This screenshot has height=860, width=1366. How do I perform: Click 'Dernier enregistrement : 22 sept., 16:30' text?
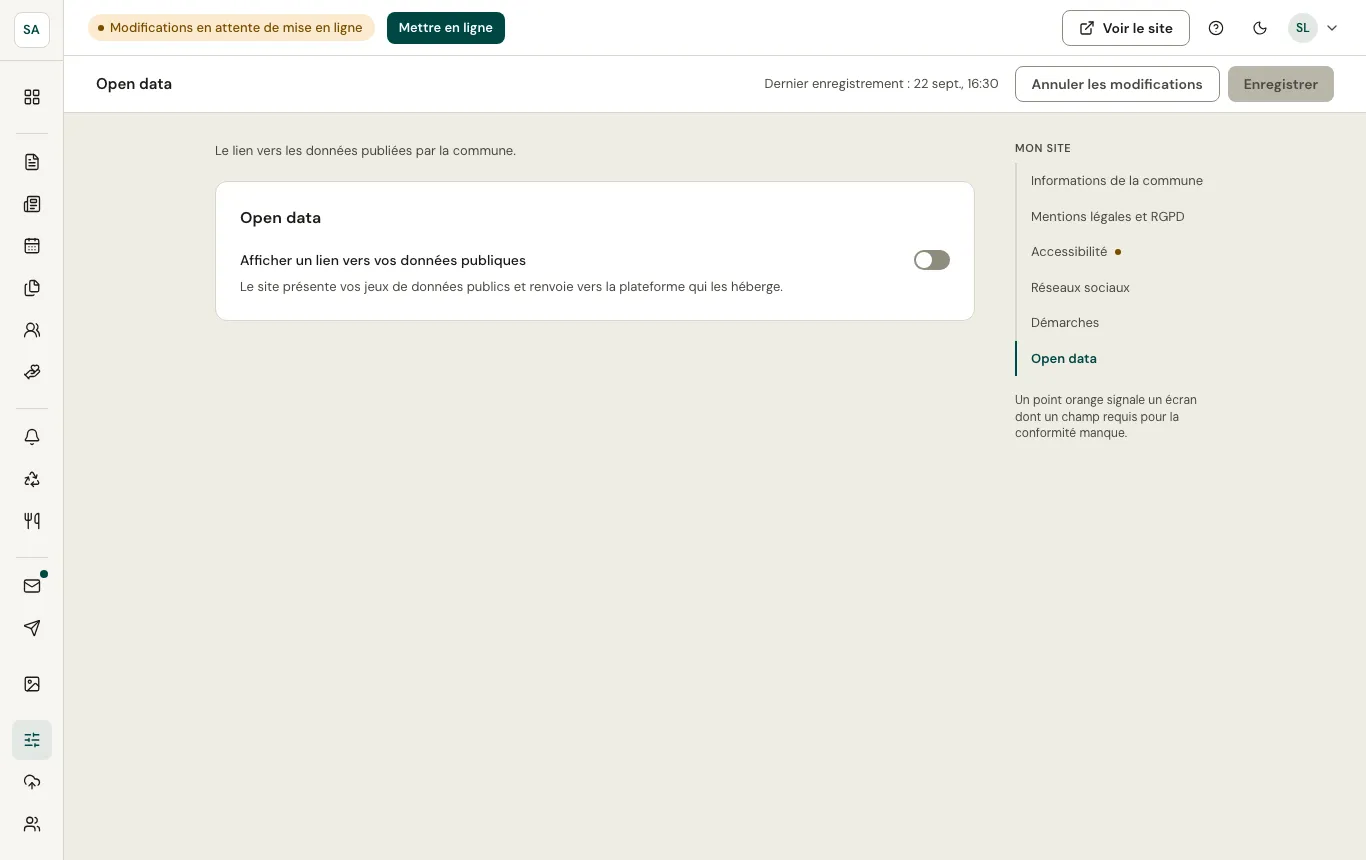(x=881, y=84)
